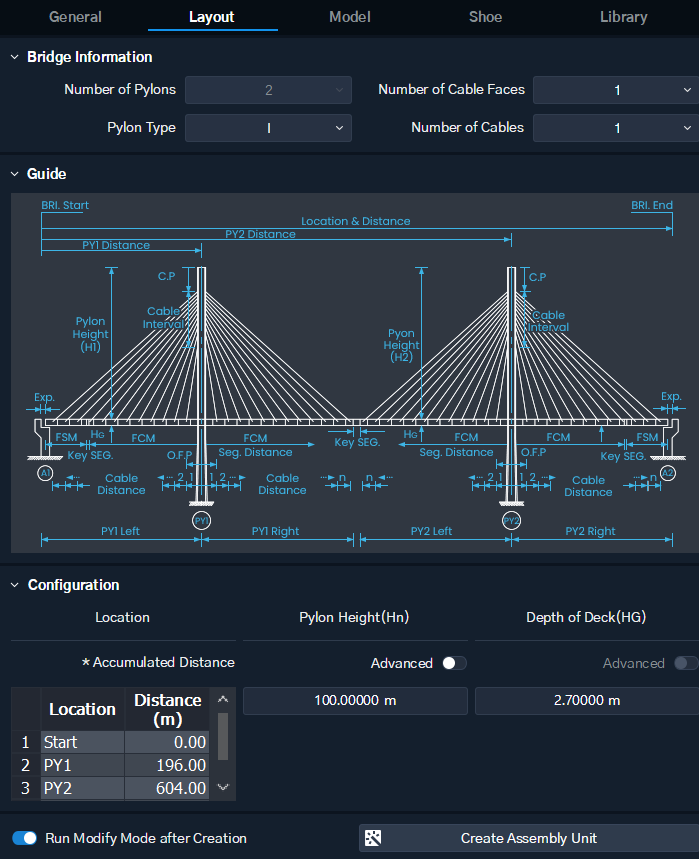The width and height of the screenshot is (699, 859).
Task: Disable Run Modify Mode after Creation
Action: pyautogui.click(x=25, y=838)
